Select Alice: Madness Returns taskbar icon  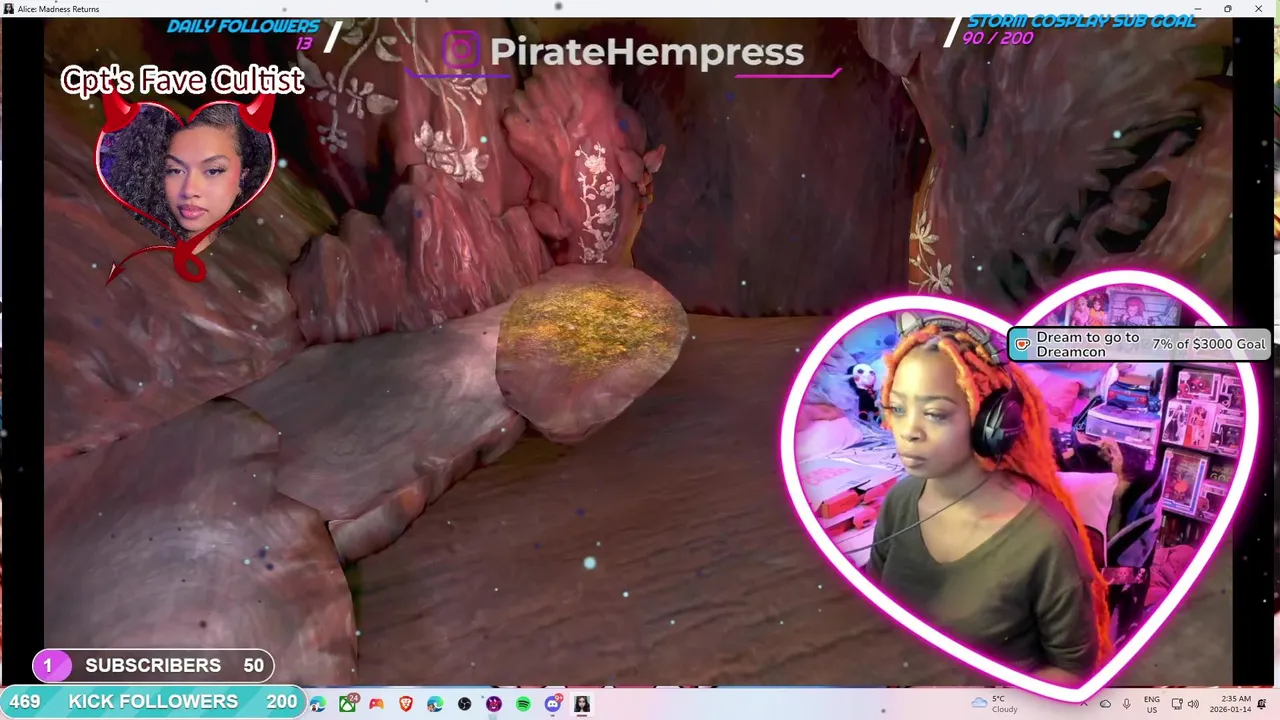coord(582,704)
